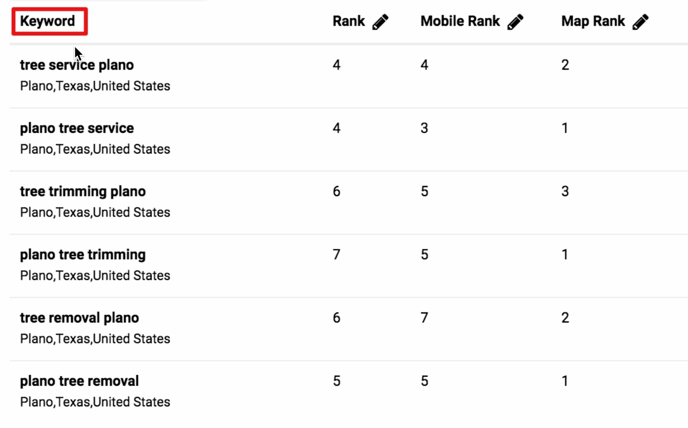Open the "plano tree removal" keyword
The width and height of the screenshot is (688, 428).
[x=79, y=380]
